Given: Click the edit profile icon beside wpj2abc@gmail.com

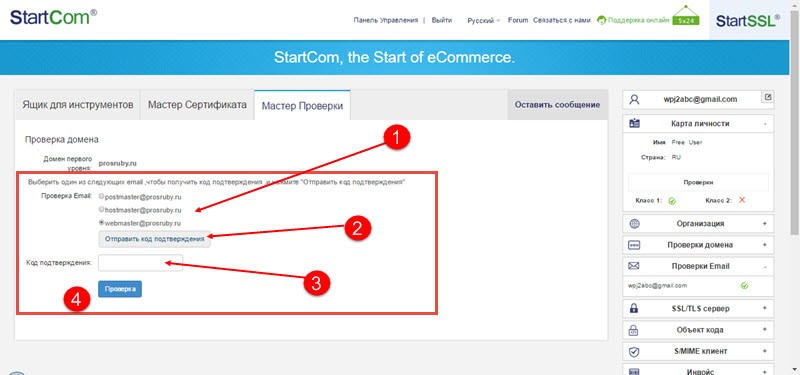Looking at the screenshot, I should (768, 96).
